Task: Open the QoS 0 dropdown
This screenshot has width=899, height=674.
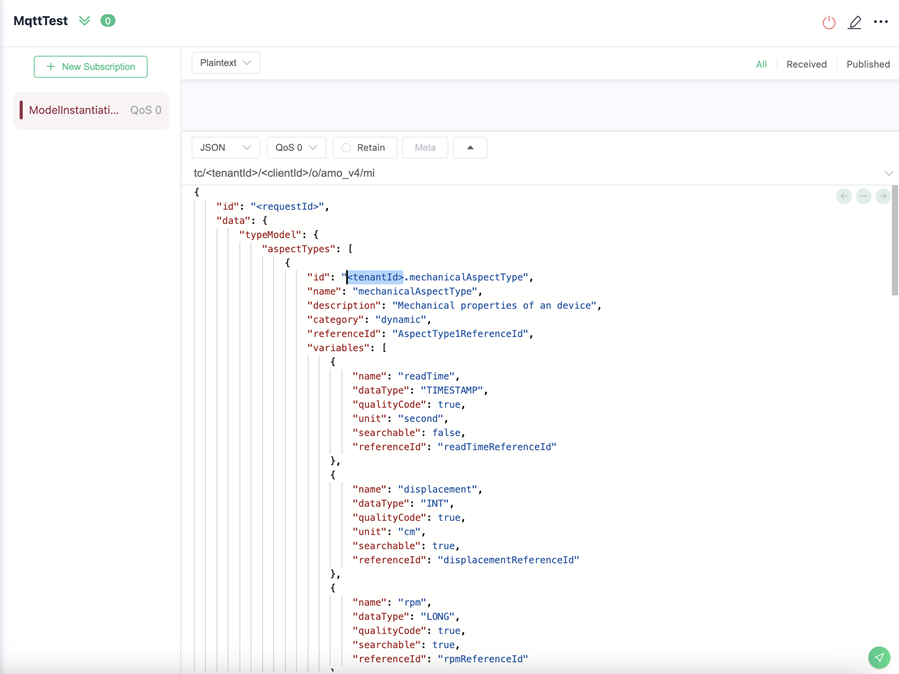Action: 296,147
